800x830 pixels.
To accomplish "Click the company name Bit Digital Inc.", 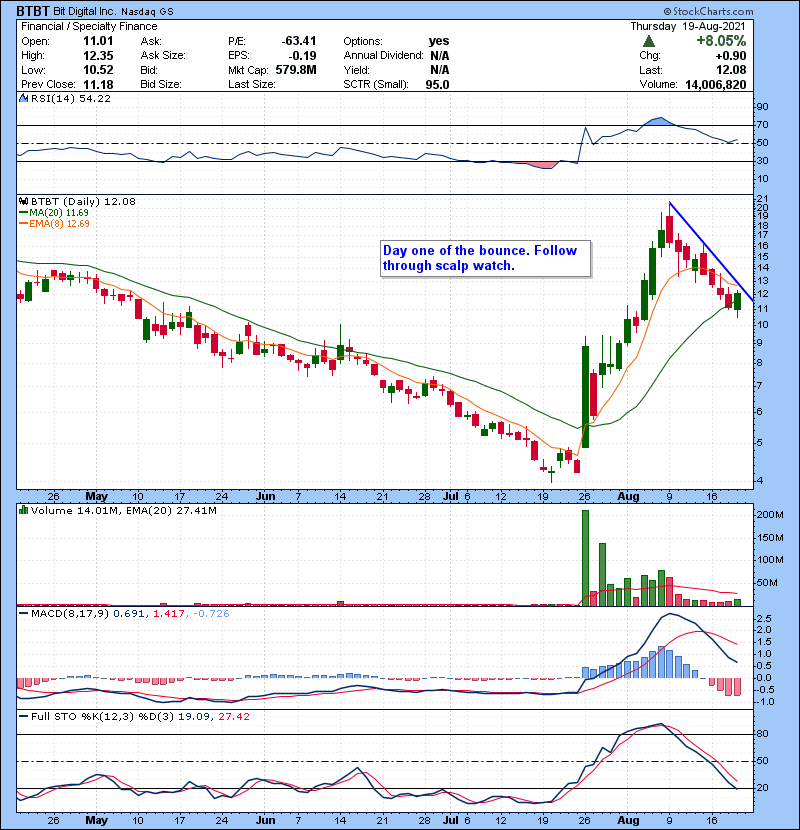I will click(x=84, y=12).
